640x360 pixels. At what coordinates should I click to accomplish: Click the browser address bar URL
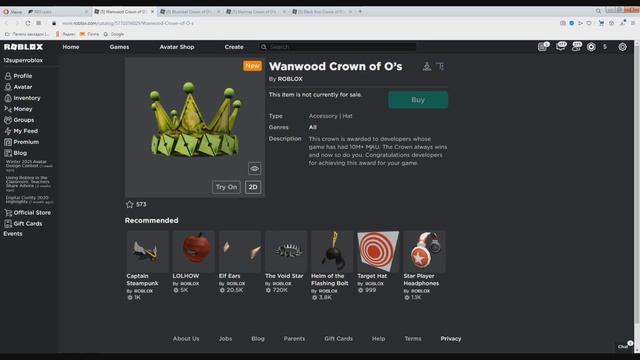128,23
